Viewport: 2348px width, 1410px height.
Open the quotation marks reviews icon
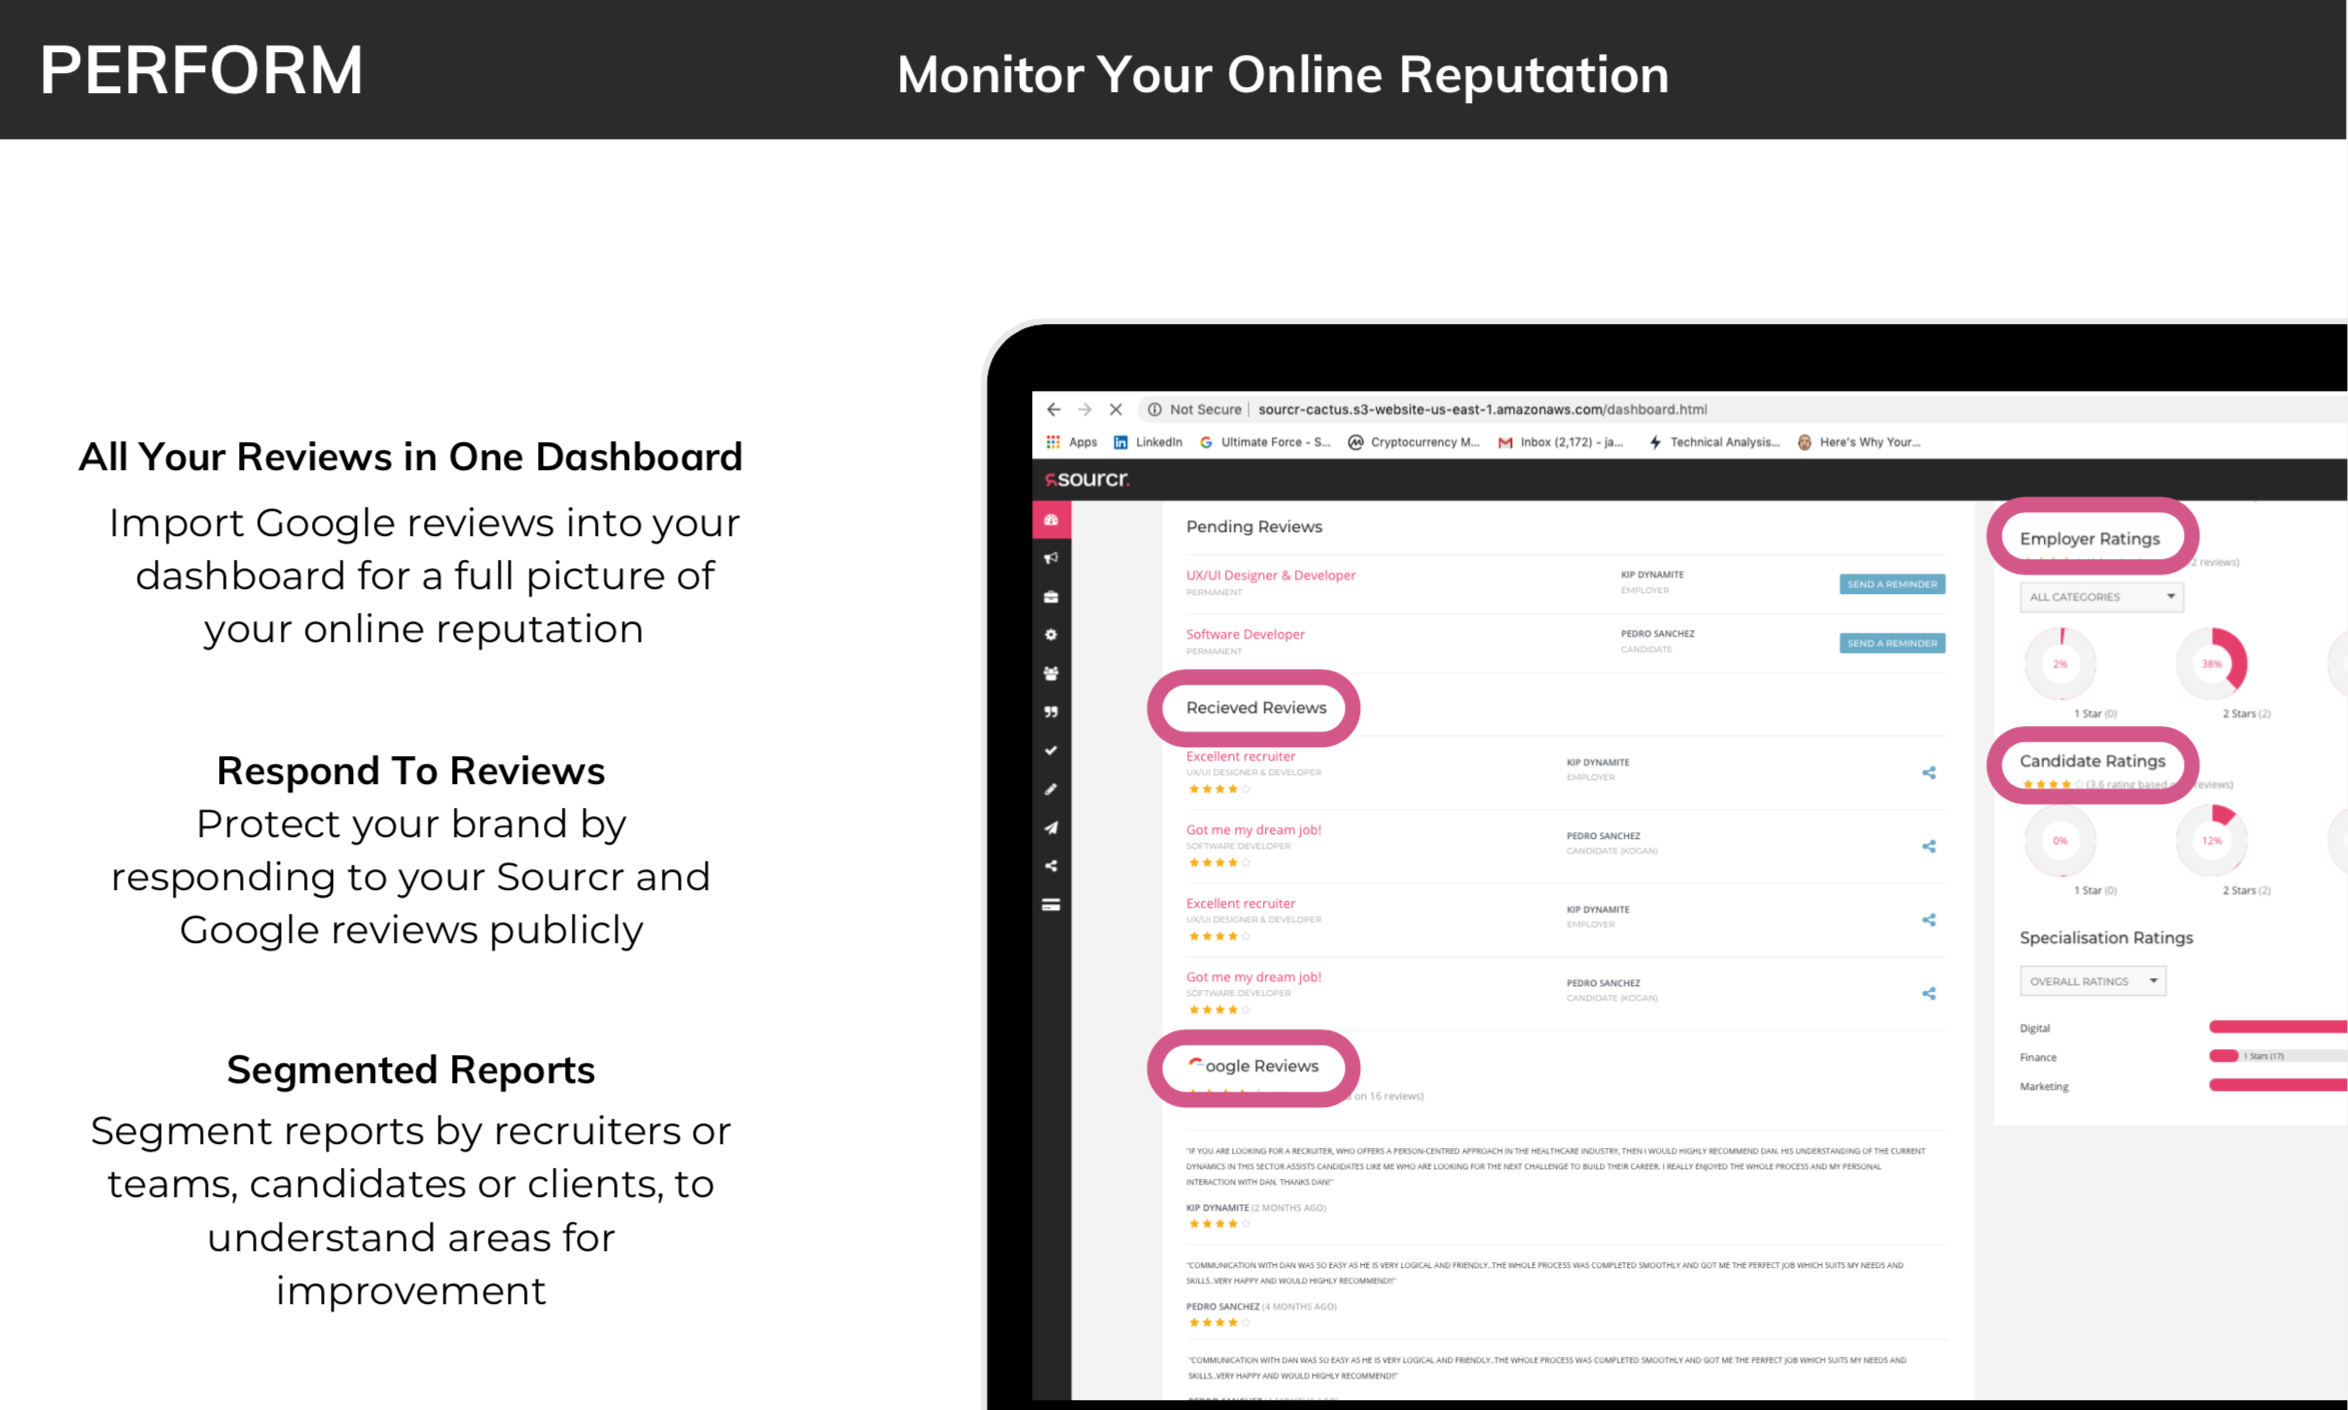1051,712
